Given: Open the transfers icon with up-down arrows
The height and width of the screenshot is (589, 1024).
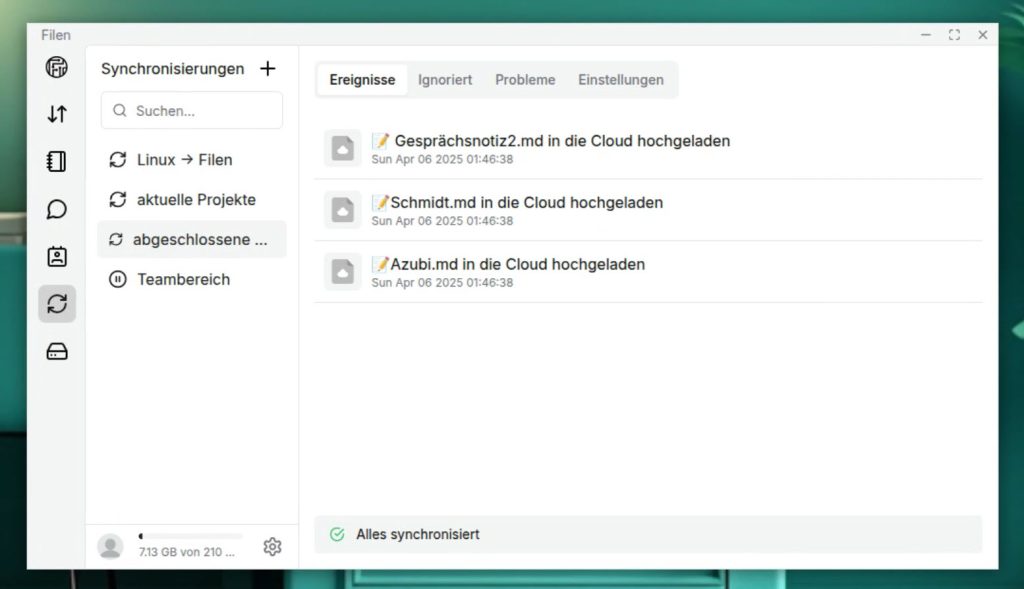Looking at the screenshot, I should tap(57, 114).
